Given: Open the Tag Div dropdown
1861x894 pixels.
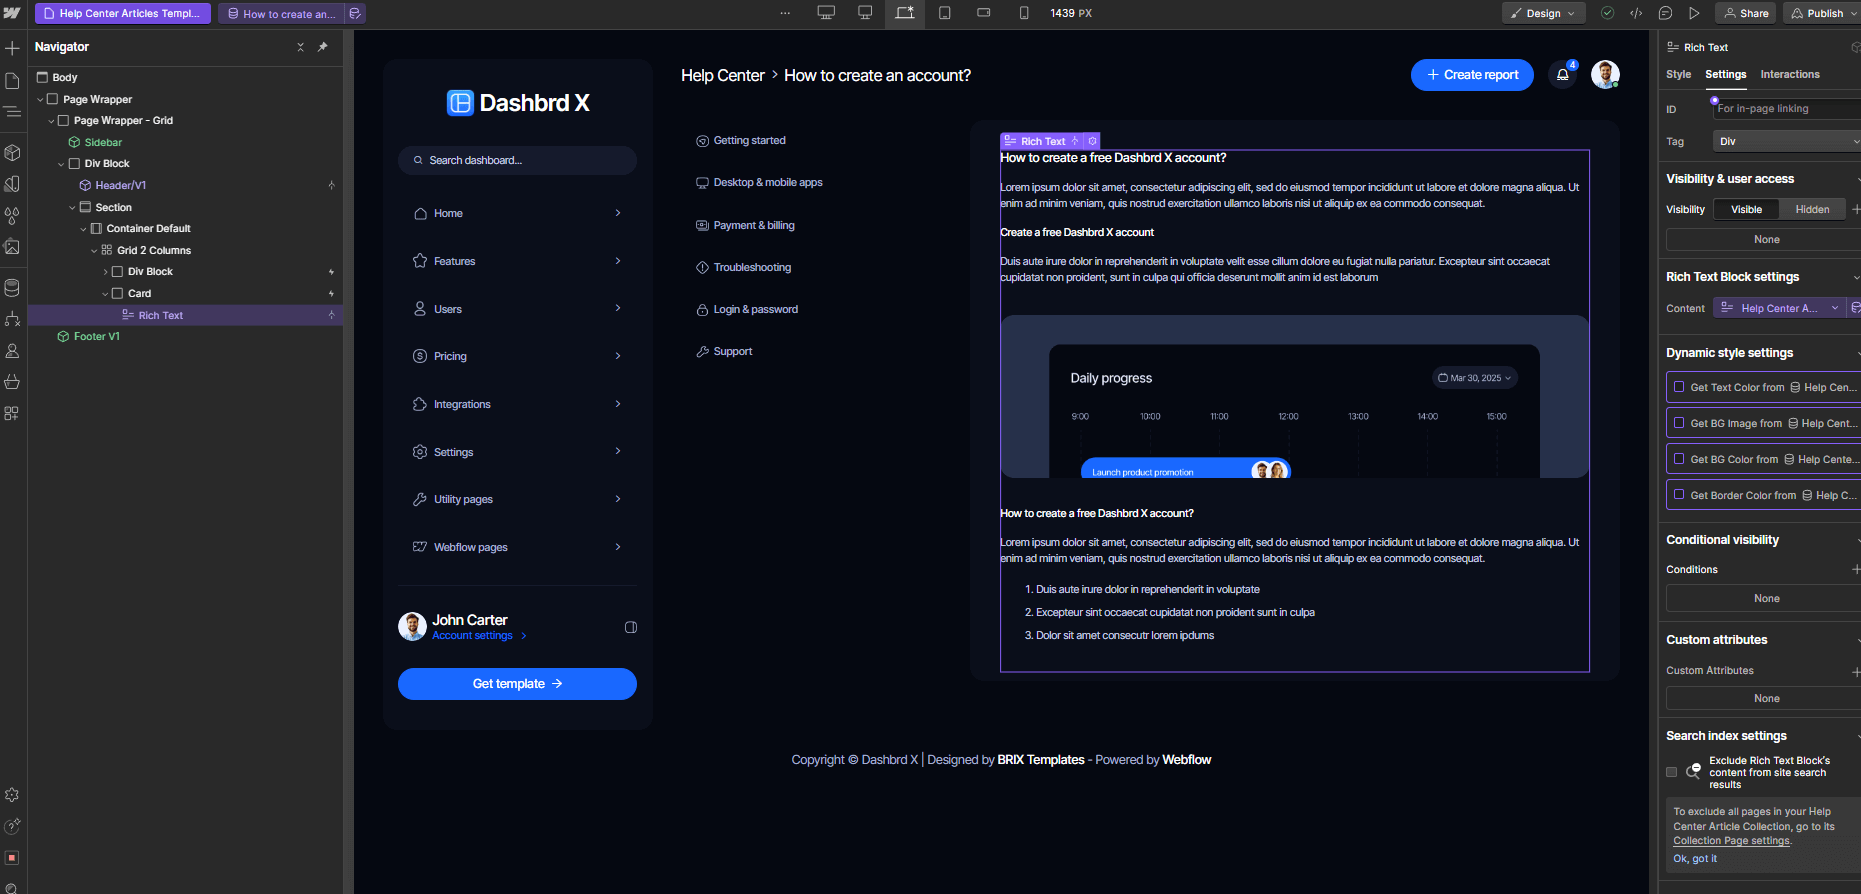Looking at the screenshot, I should pyautogui.click(x=1787, y=141).
